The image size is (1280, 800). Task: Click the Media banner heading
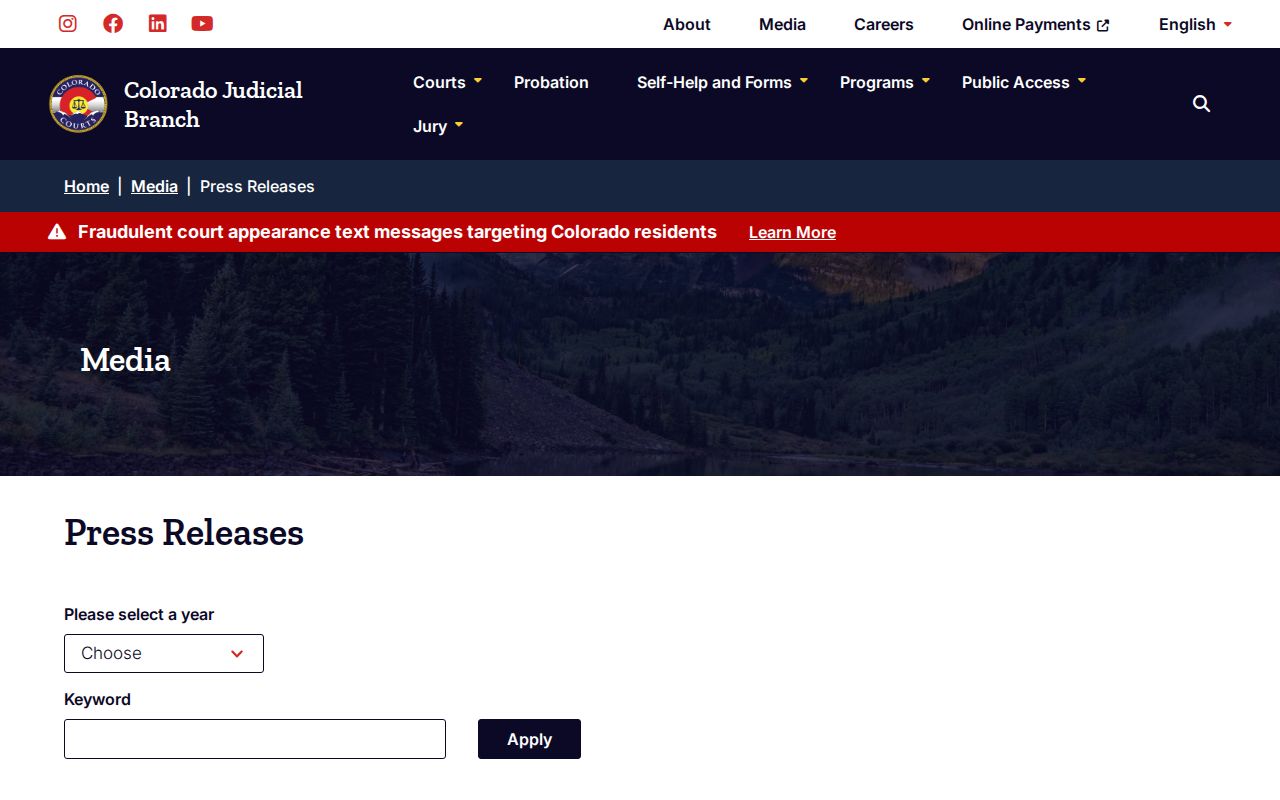tap(126, 360)
